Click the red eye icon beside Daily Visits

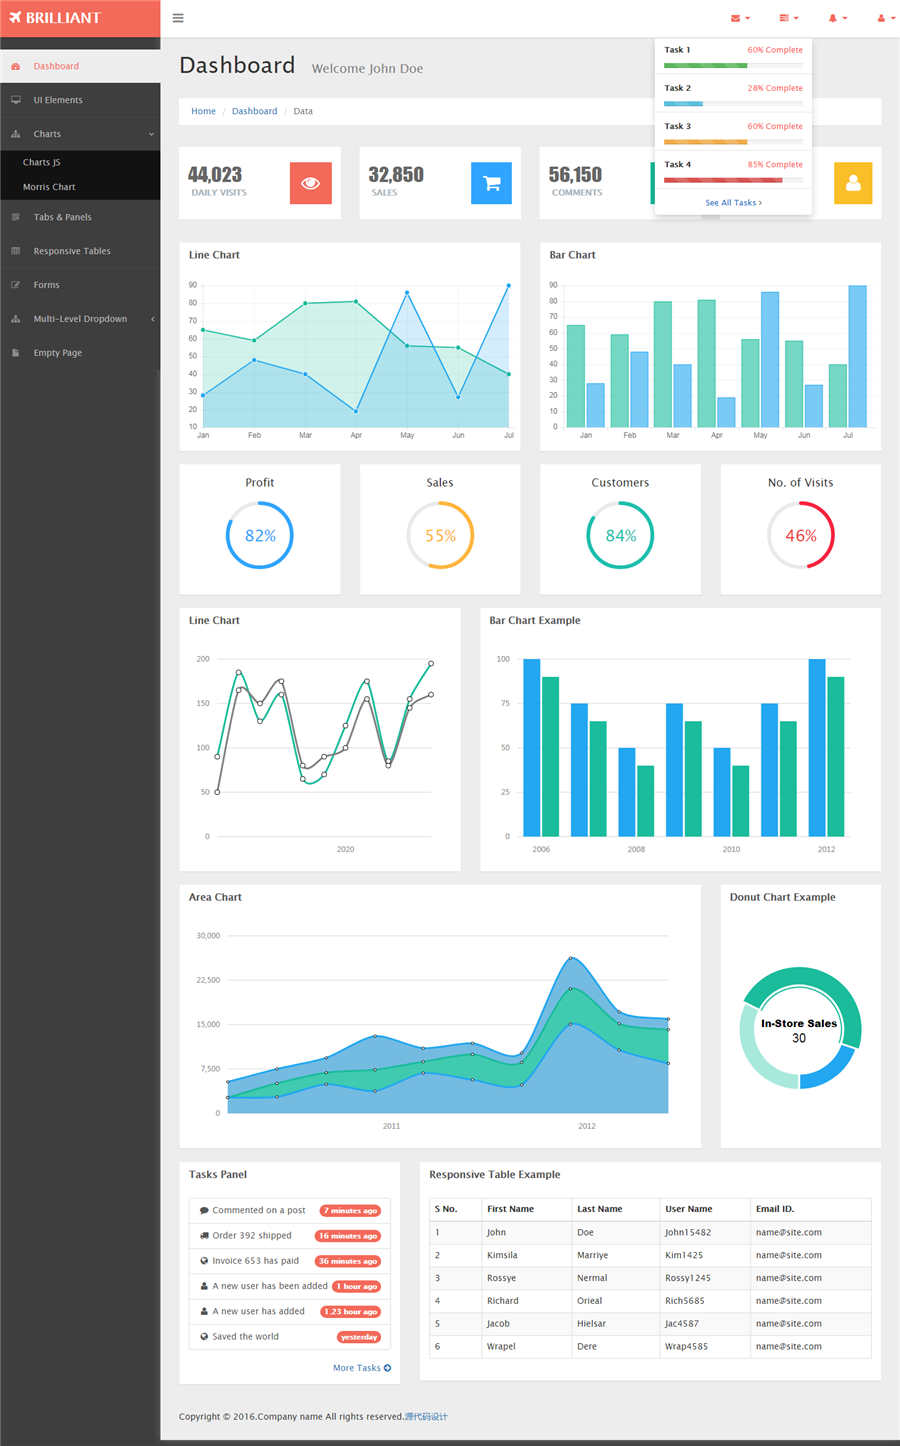pyautogui.click(x=310, y=183)
